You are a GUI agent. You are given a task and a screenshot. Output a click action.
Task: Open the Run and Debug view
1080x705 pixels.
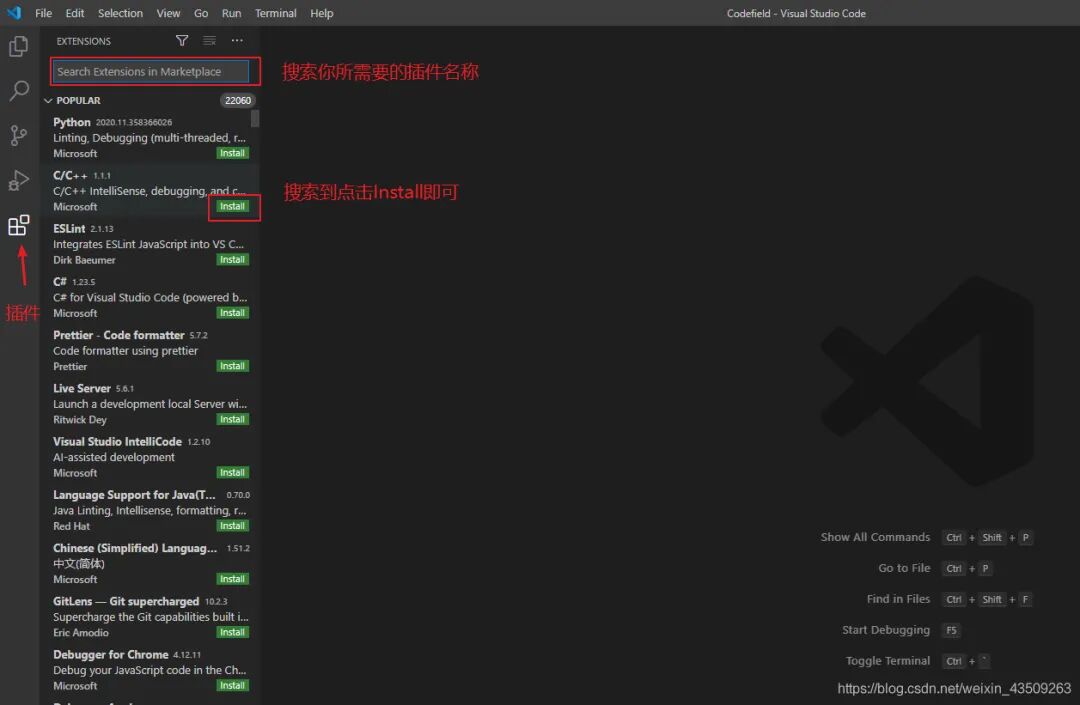(x=19, y=180)
